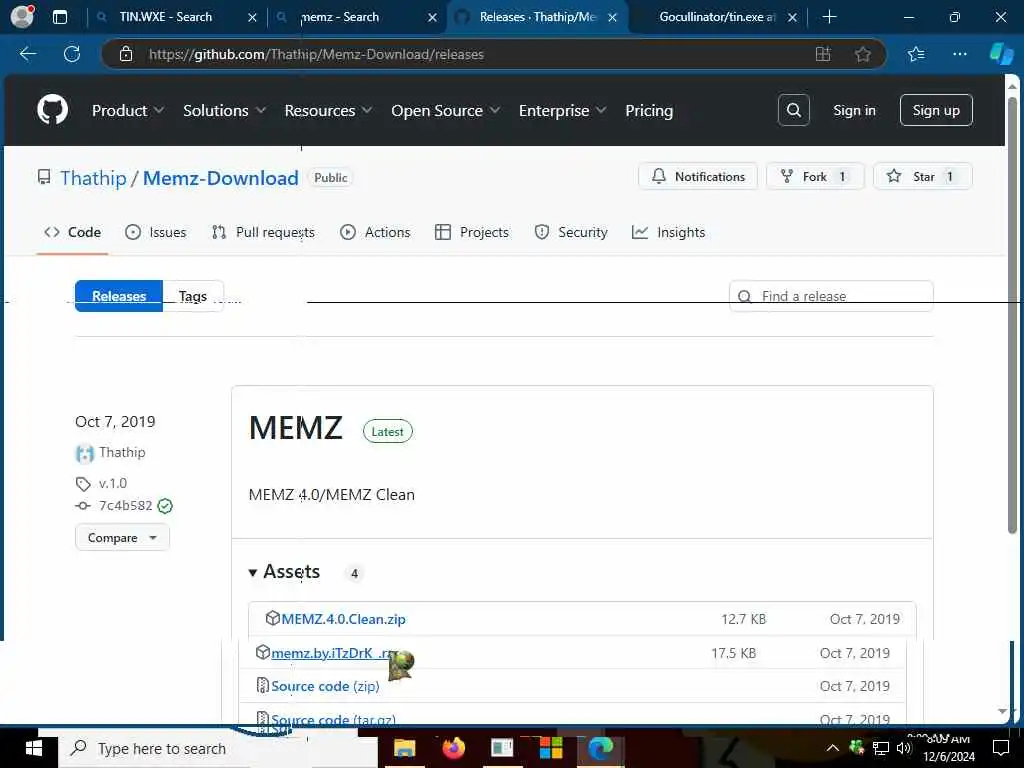Screen dimensions: 1024x768
Task: Click the Sign in link
Action: [854, 110]
